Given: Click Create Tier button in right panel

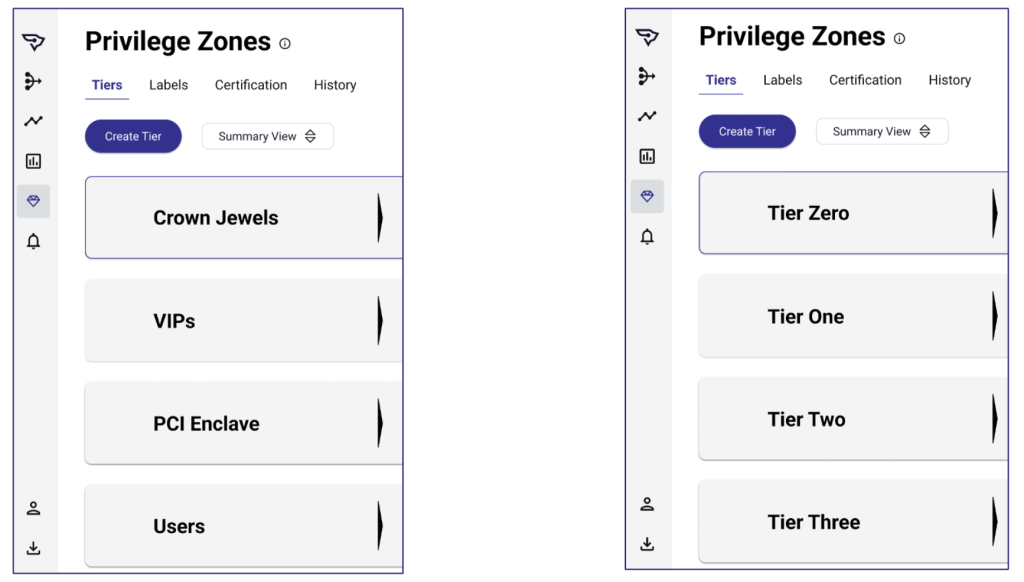Looking at the screenshot, I should (747, 131).
